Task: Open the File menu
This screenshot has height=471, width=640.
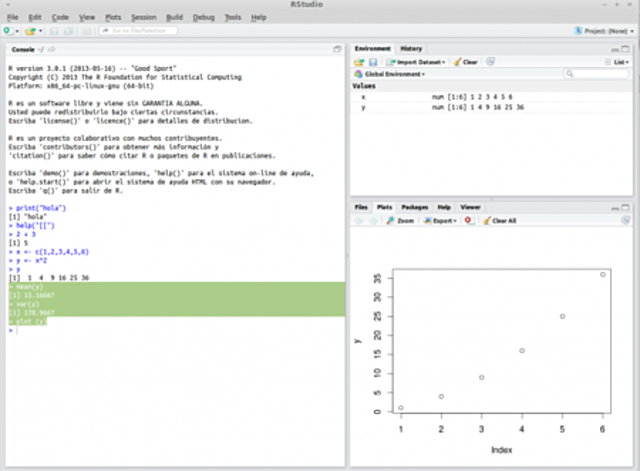Action: pyautogui.click(x=13, y=17)
